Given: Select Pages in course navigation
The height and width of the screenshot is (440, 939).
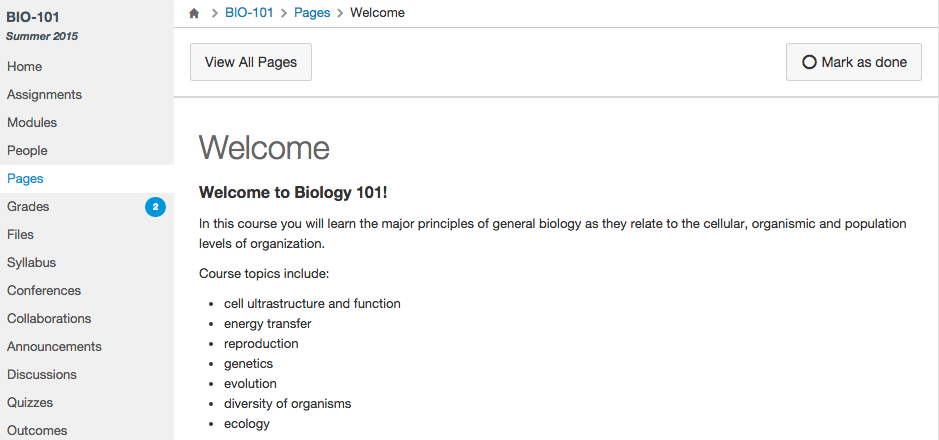Looking at the screenshot, I should pyautogui.click(x=25, y=179).
